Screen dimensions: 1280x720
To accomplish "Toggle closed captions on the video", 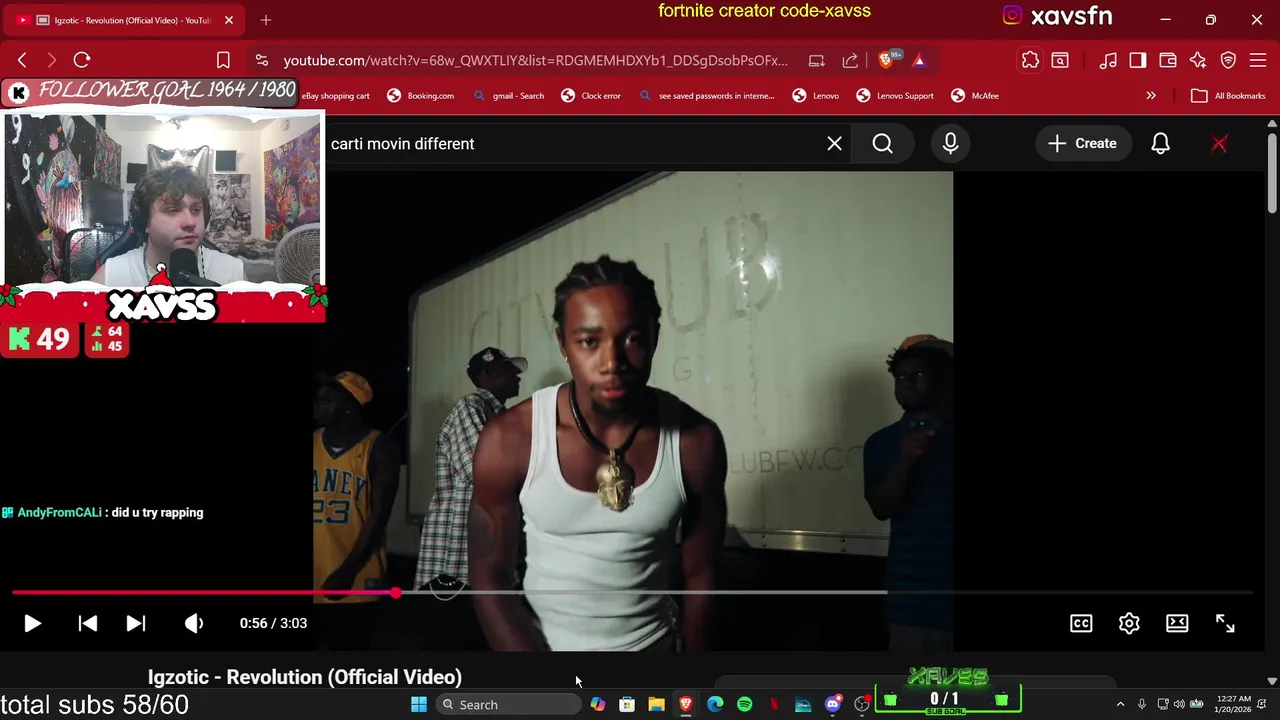I will tap(1081, 623).
